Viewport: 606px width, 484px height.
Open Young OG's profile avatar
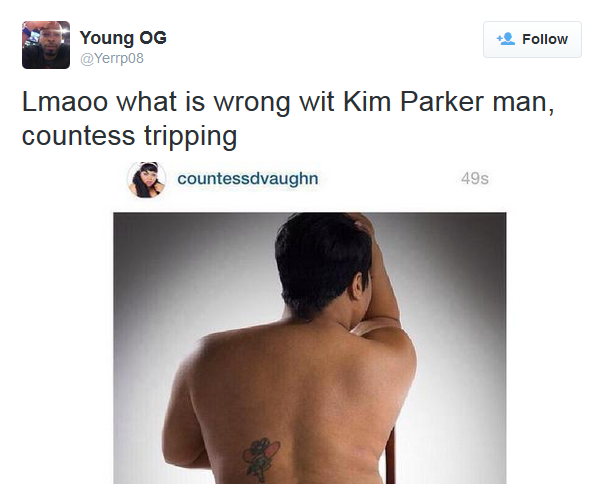click(x=46, y=45)
